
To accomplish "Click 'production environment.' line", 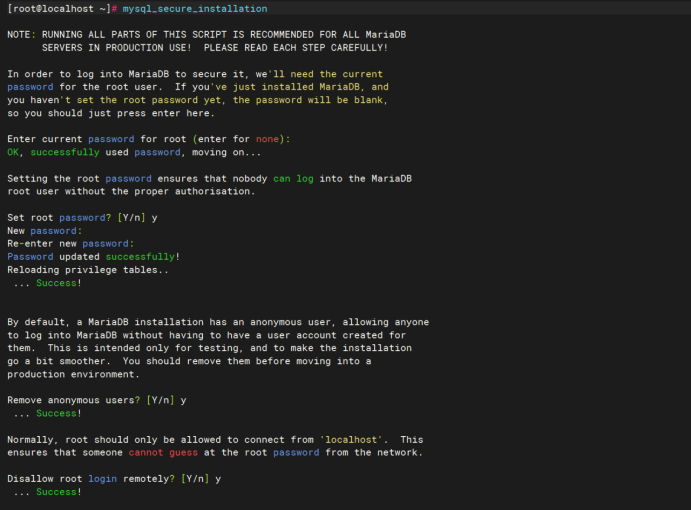I will [x=73, y=374].
